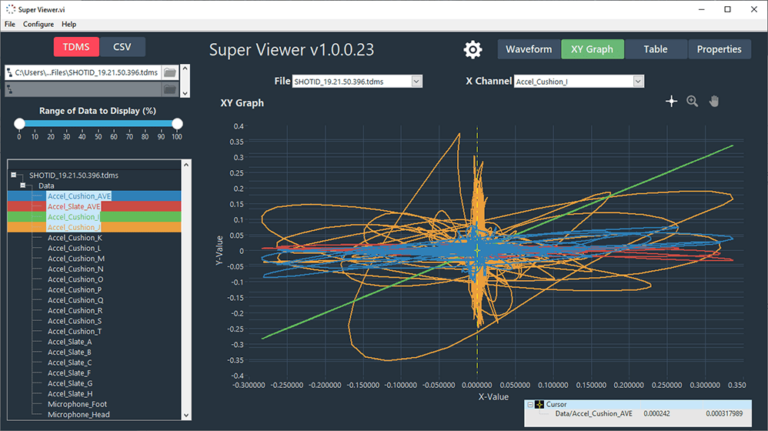Select the crosshair cursor tool
Viewport: 768px width, 431px height.
[x=672, y=102]
